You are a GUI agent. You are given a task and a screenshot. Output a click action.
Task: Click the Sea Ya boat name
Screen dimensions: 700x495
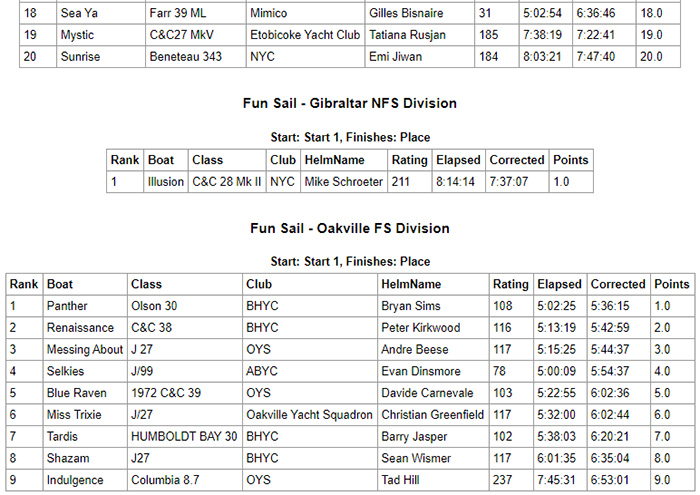coord(78,13)
